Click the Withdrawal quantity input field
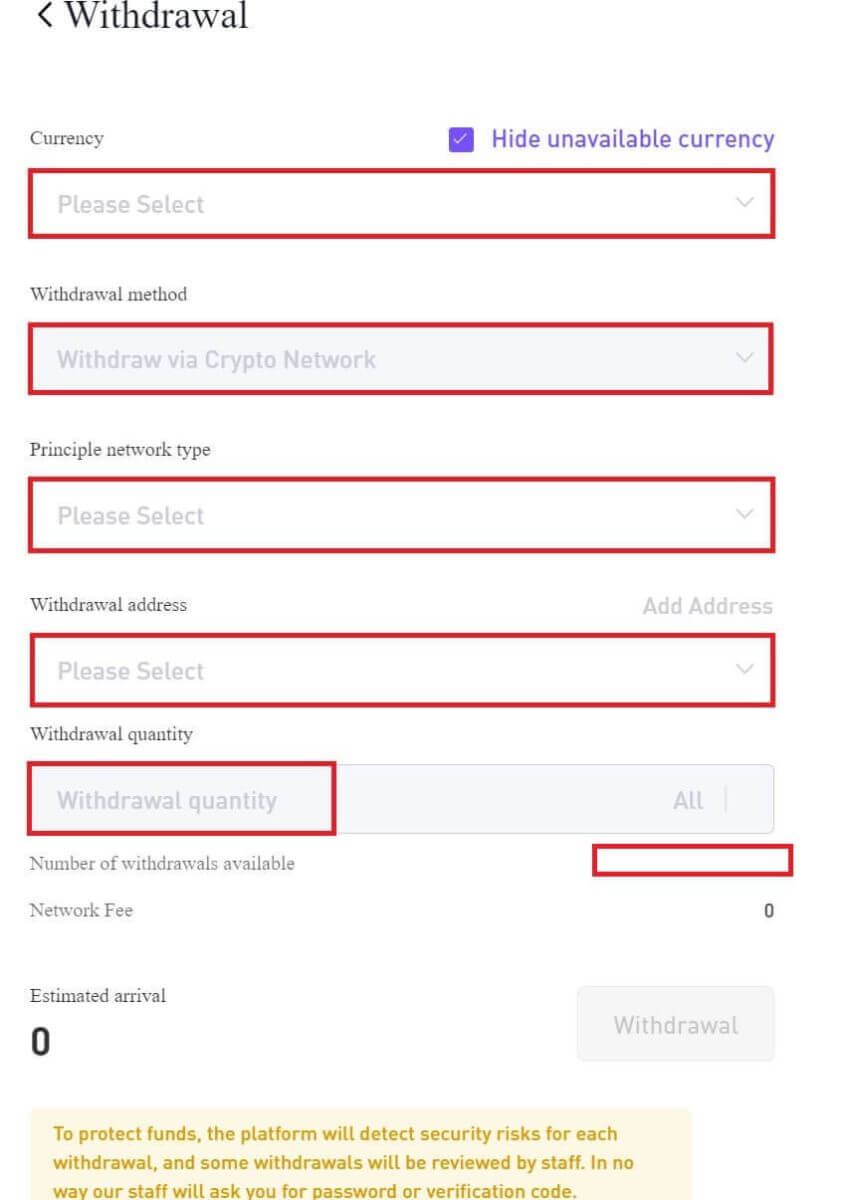Screen dimensions: 857x1200 pos(180,799)
